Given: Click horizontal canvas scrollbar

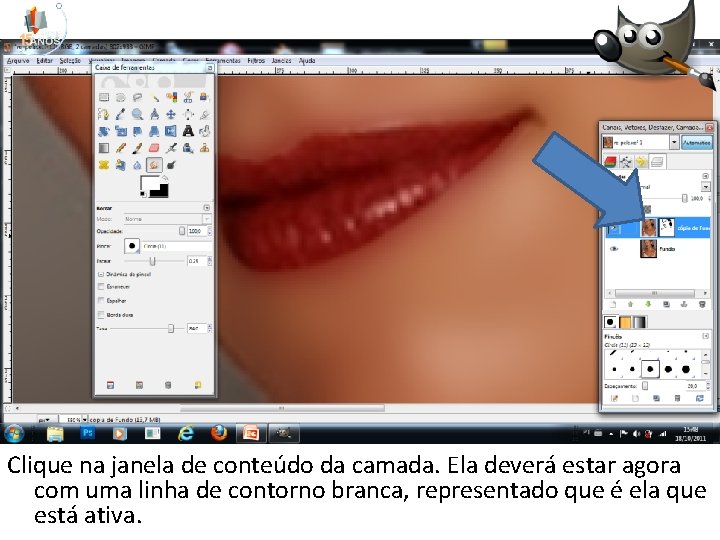Looking at the screenshot, I should 282,408.
